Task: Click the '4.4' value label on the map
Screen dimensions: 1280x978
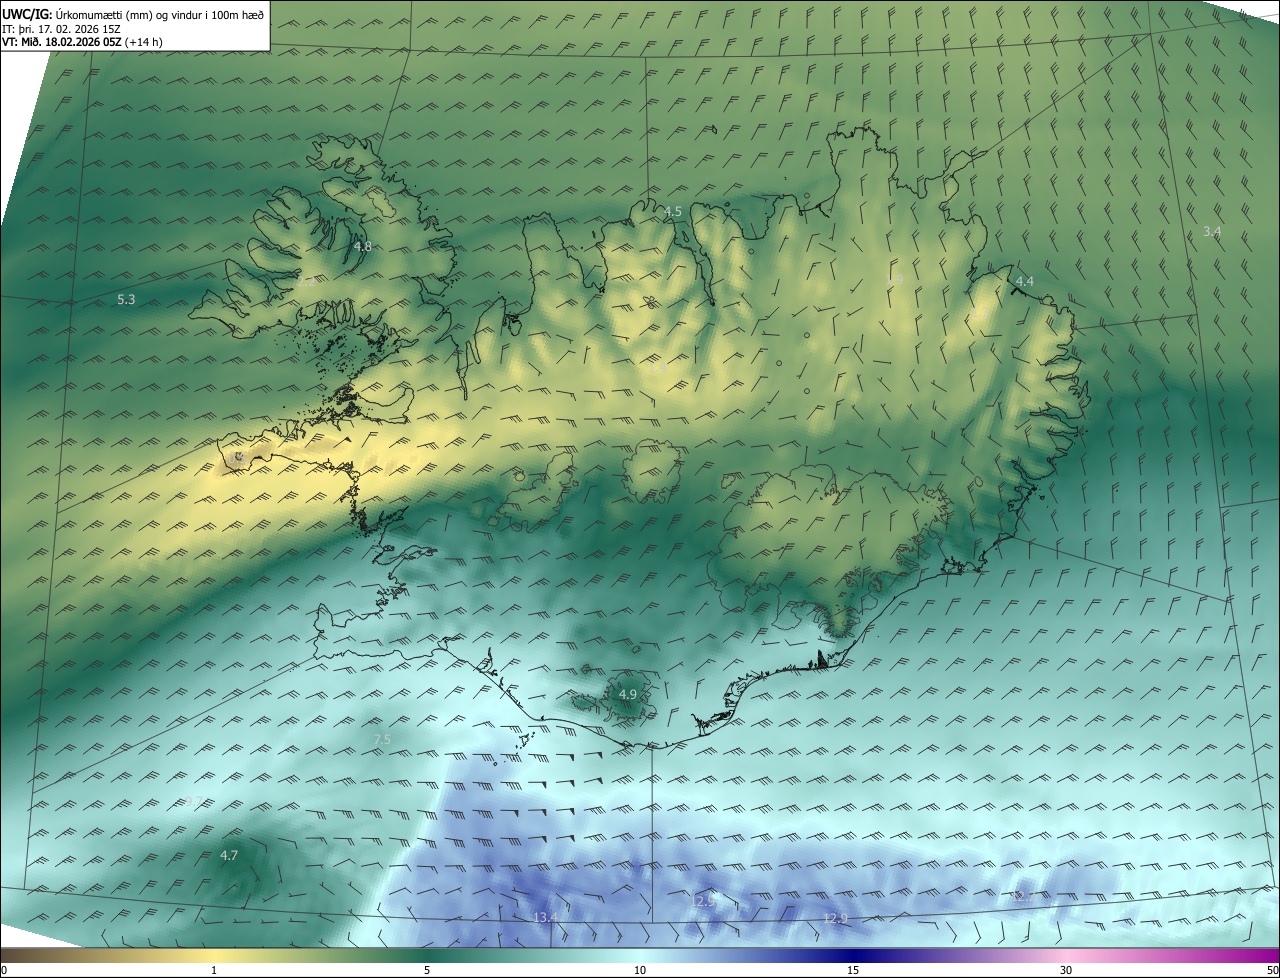Action: click(x=1025, y=282)
